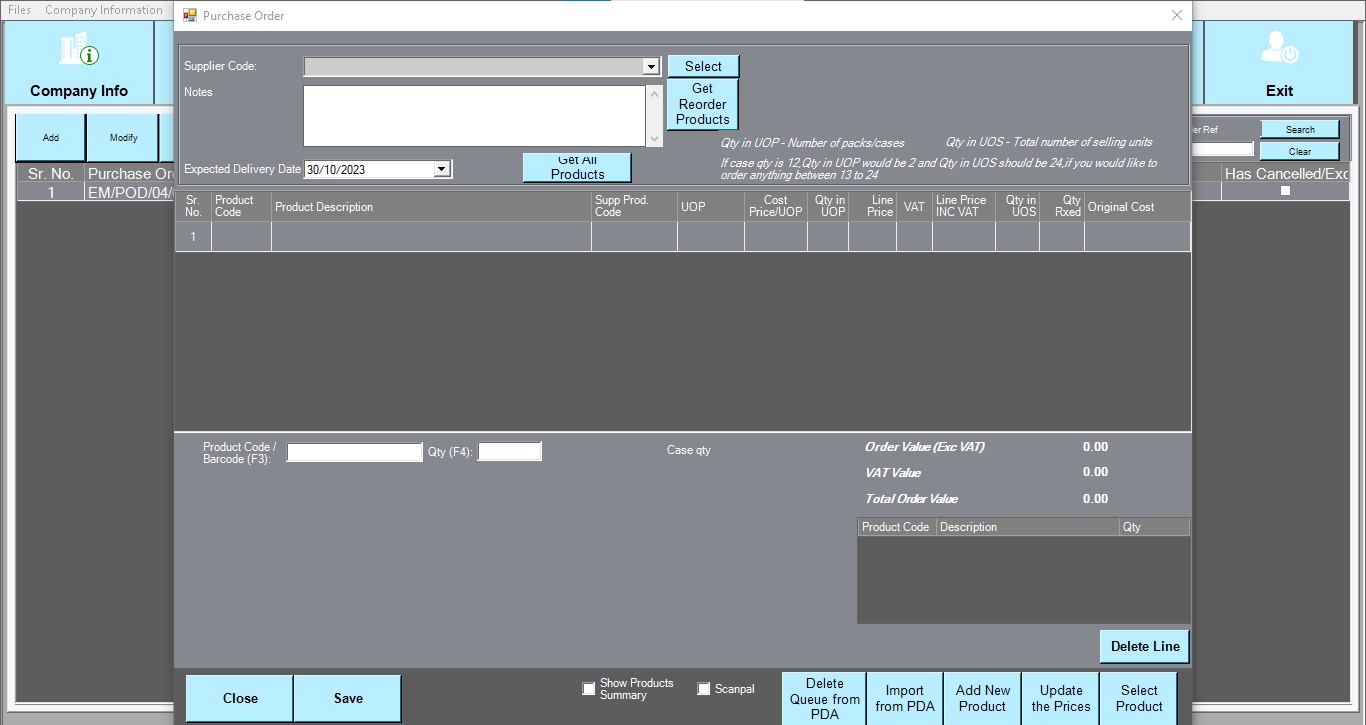Viewport: 1366px width, 725px height.
Task: Close the Purchase Order dialog with X
Action: click(x=1177, y=15)
